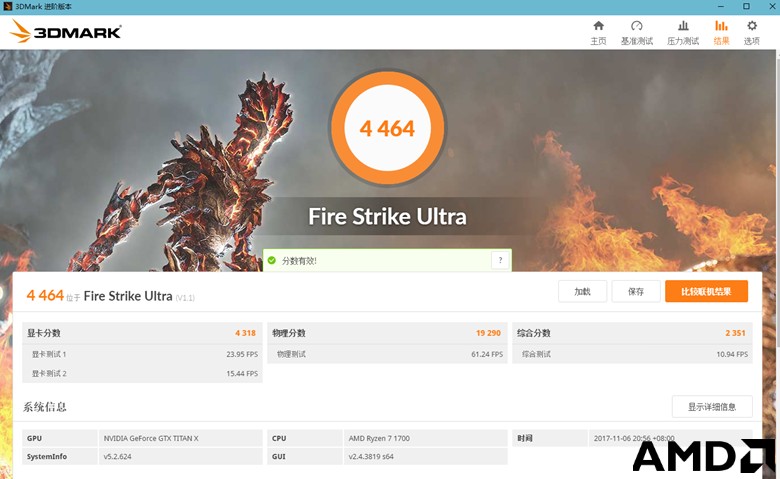Click the 比较联机结果 compare online button
This screenshot has height=479, width=780.
(x=706, y=291)
